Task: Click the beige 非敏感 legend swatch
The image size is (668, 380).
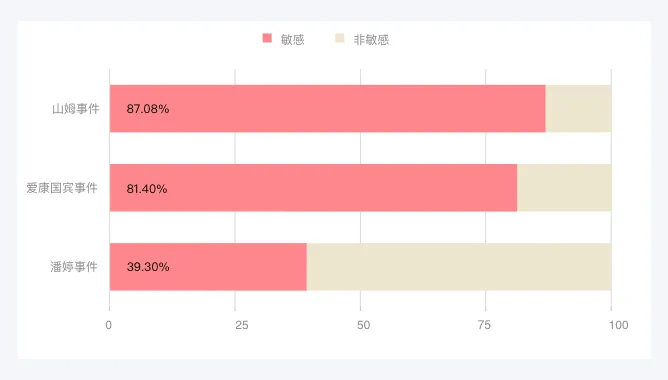Action: [340, 38]
